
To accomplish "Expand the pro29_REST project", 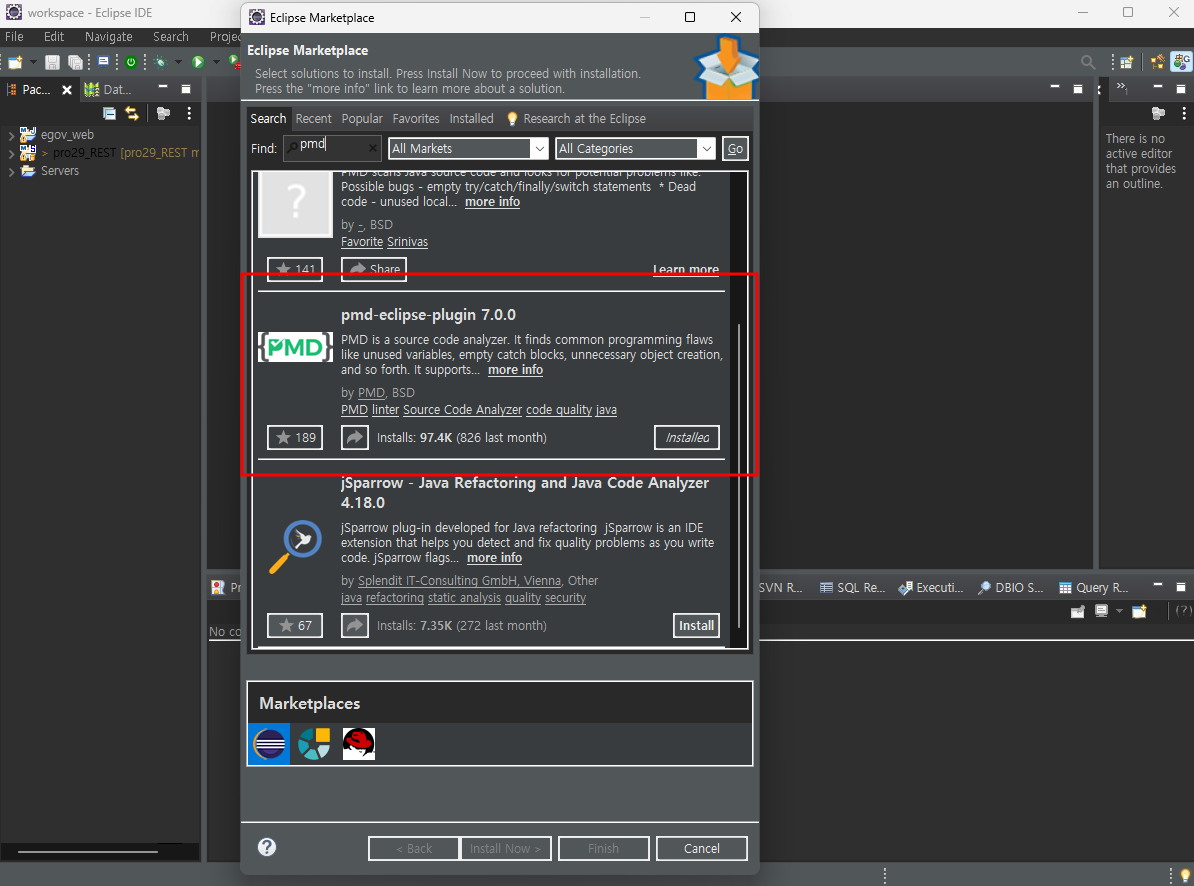I will point(11,154).
